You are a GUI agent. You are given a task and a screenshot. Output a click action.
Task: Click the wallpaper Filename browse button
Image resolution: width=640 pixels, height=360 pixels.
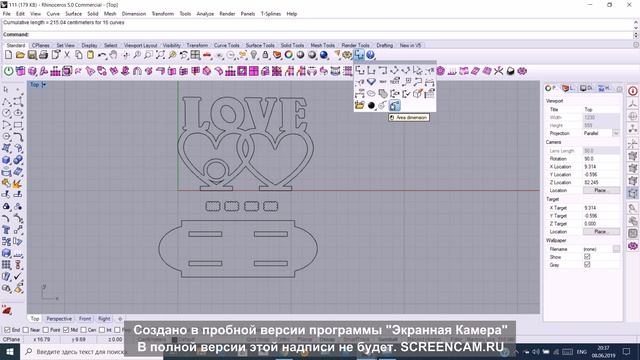point(616,249)
